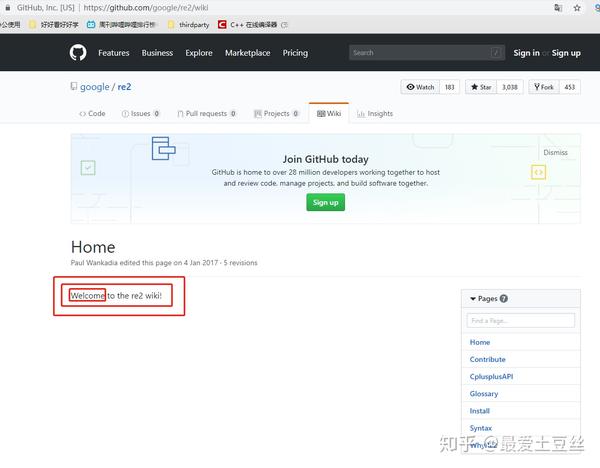Image resolution: width=600 pixels, height=468 pixels.
Task: Click the Sign up link in header
Action: [566, 53]
